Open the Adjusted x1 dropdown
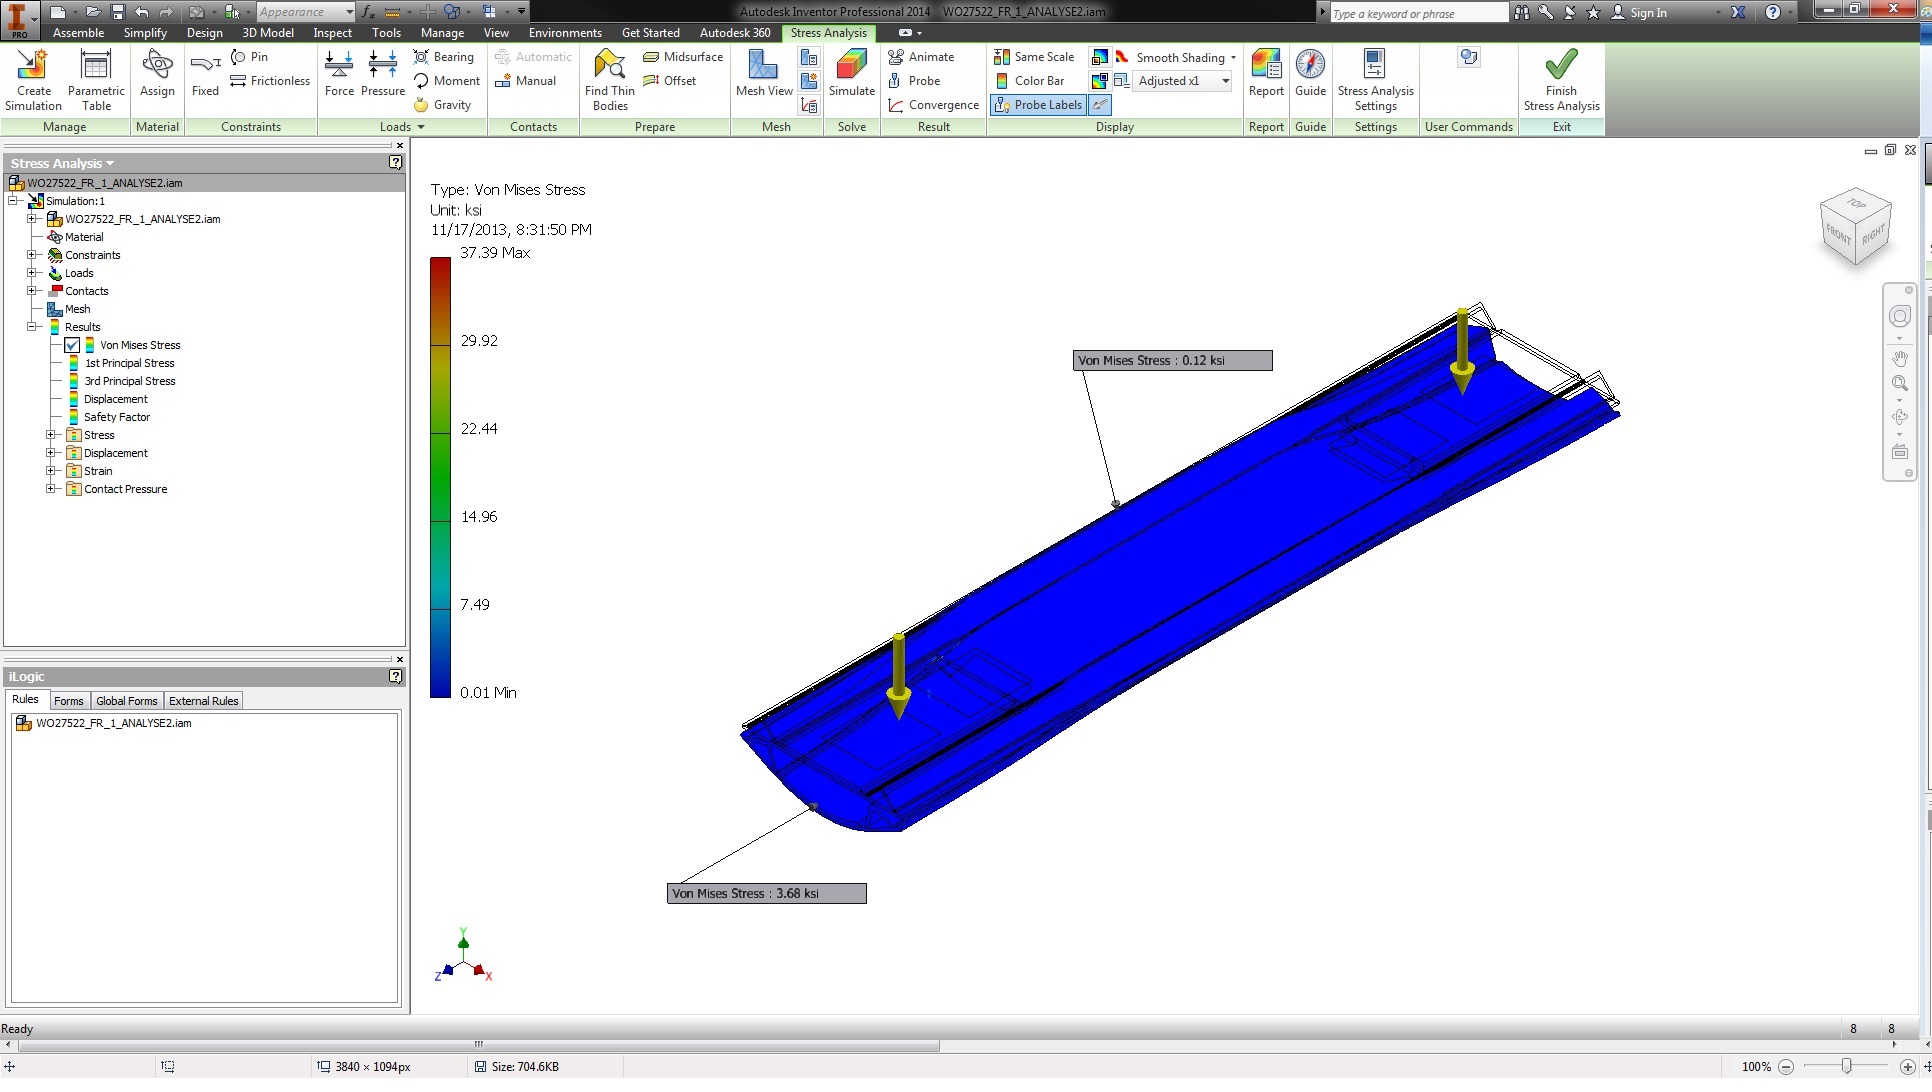The height and width of the screenshot is (1092, 1932). tap(1225, 81)
